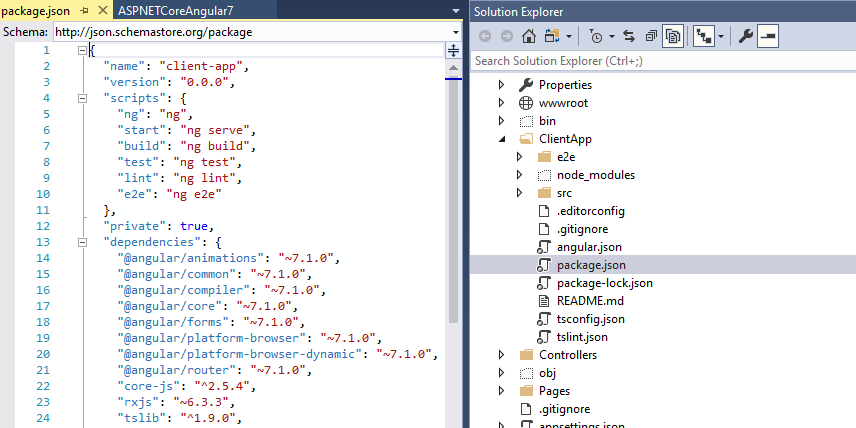
Task: Open the Pending Changes Filter dropdown arrow
Action: coord(612,37)
